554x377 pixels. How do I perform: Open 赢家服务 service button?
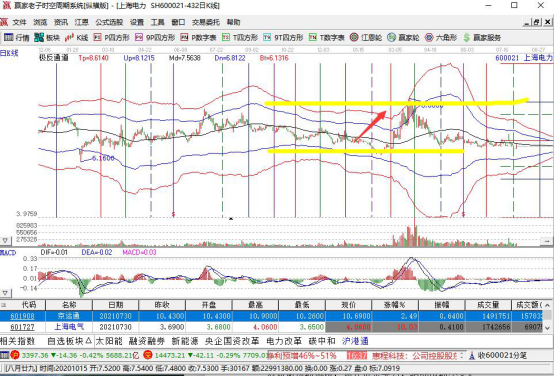click(482, 37)
